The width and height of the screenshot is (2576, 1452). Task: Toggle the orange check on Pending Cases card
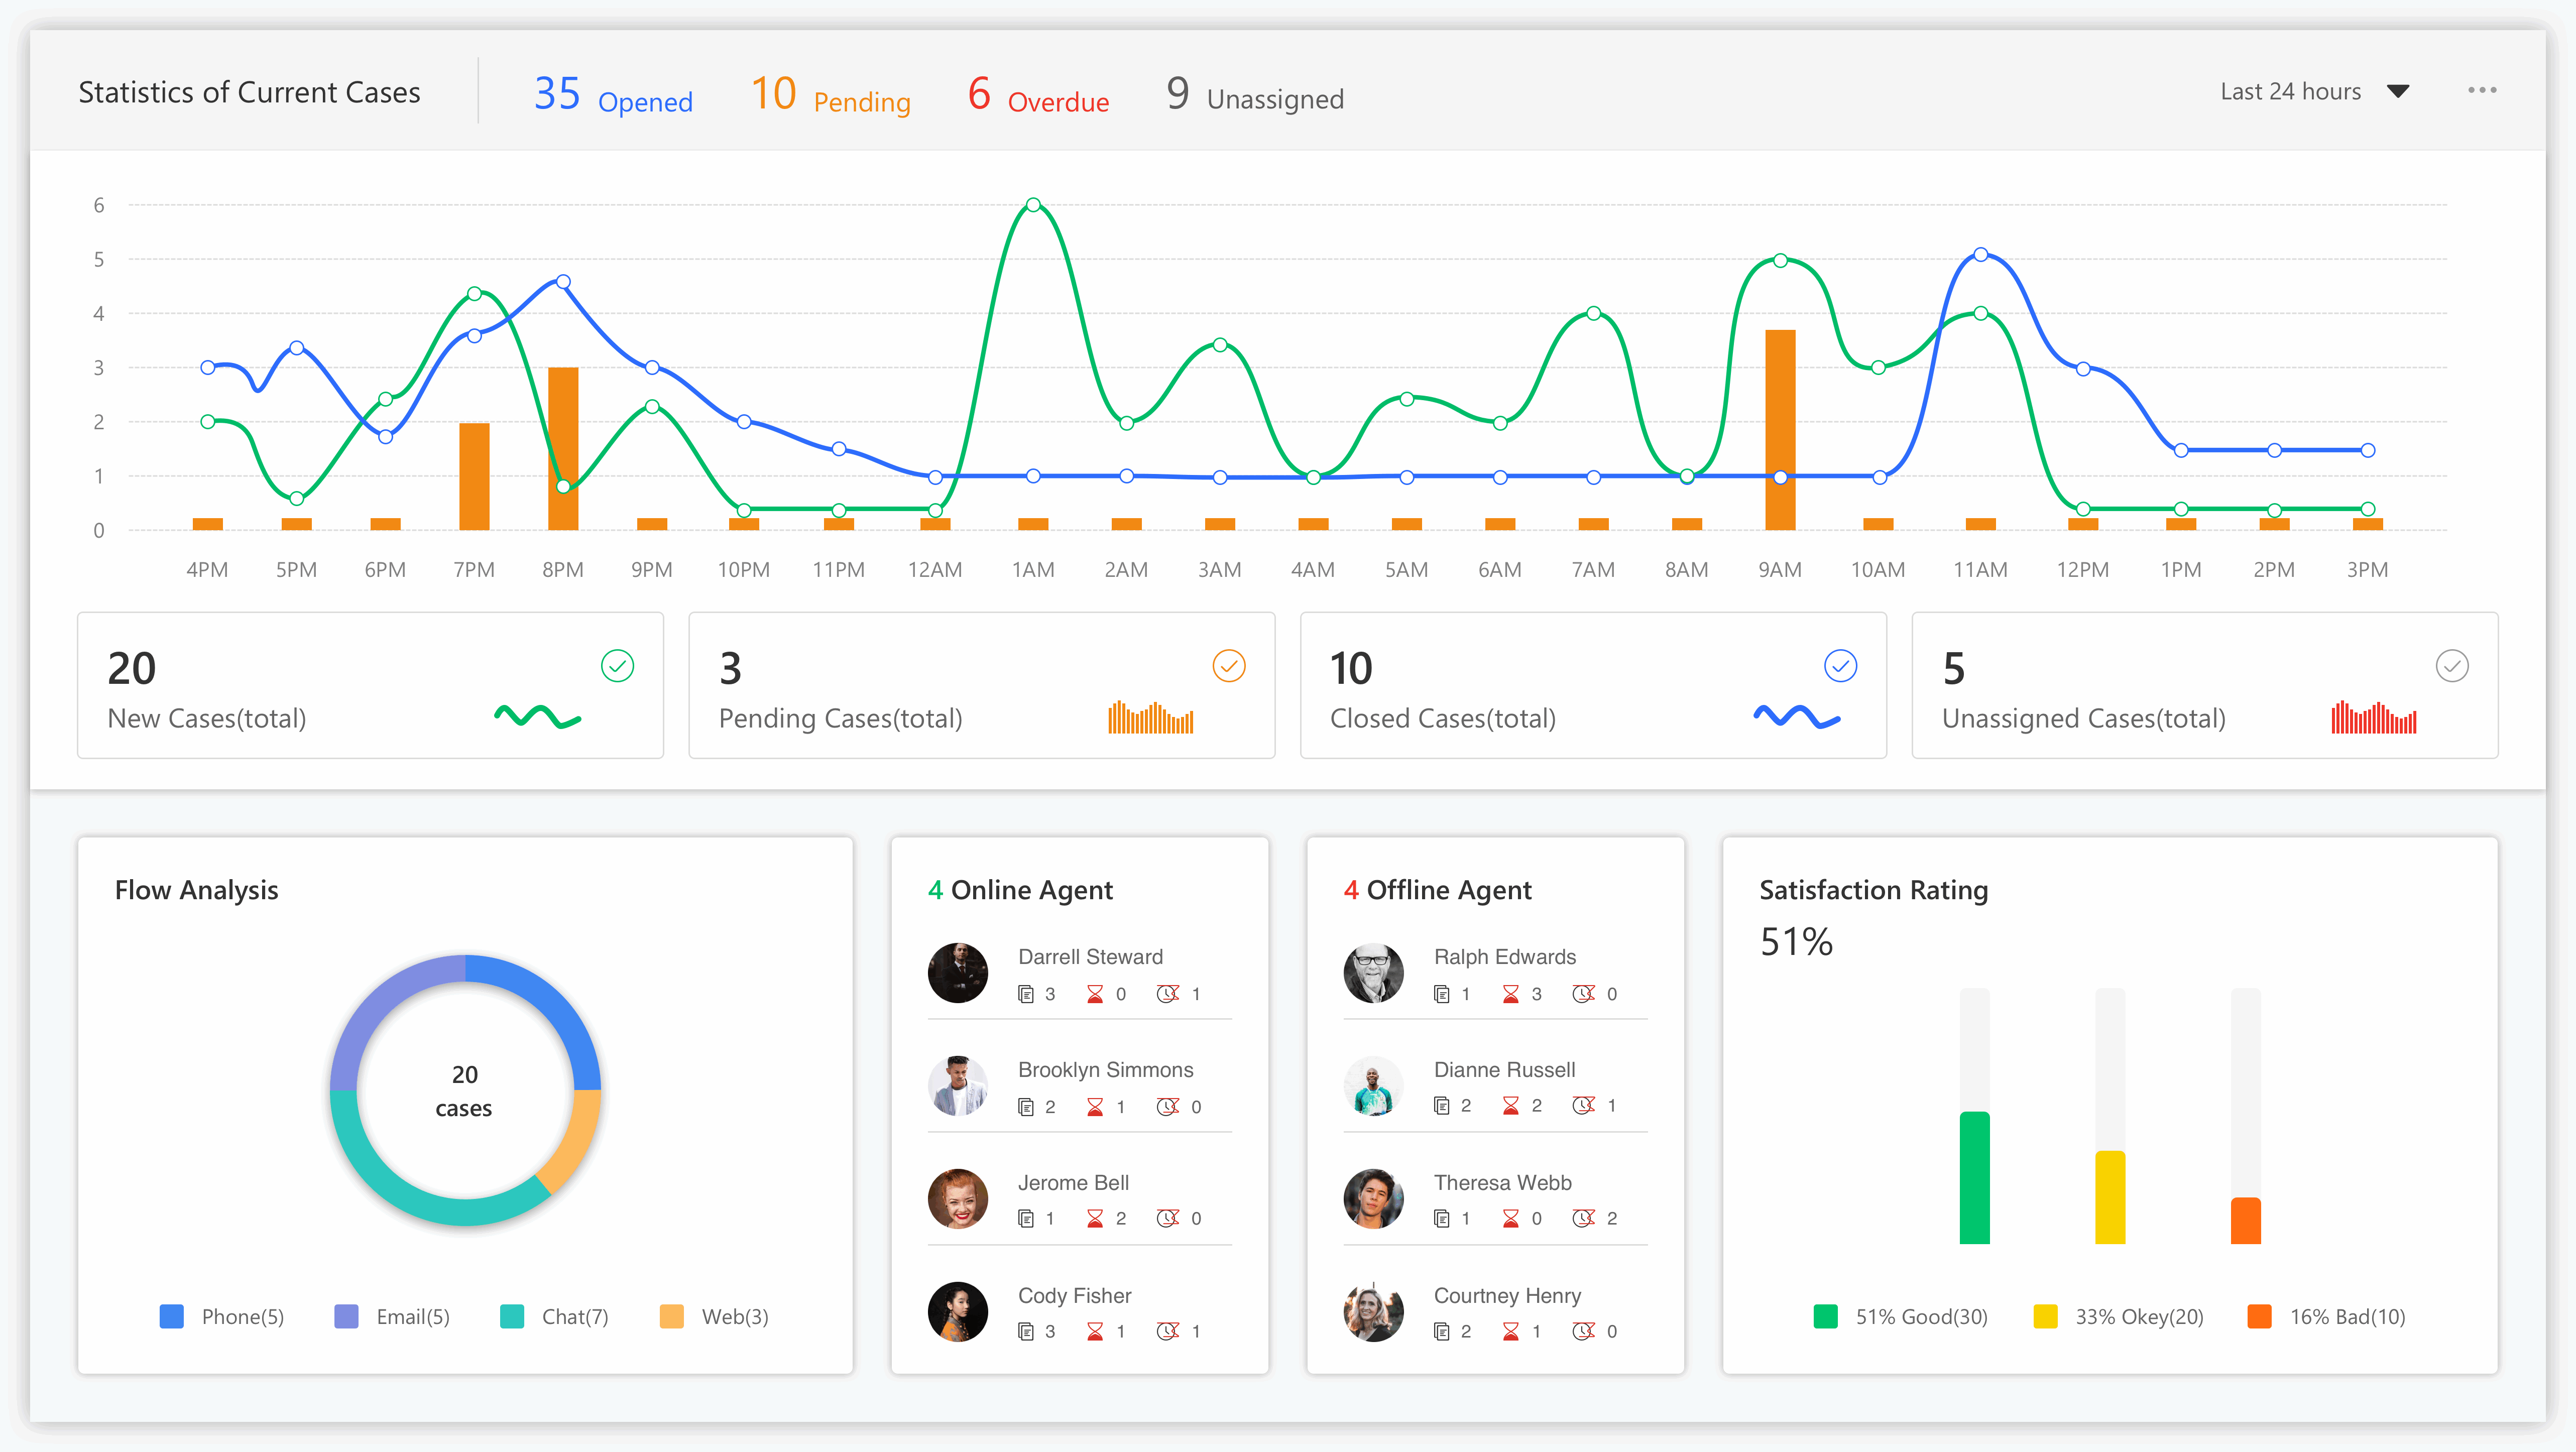point(1228,666)
